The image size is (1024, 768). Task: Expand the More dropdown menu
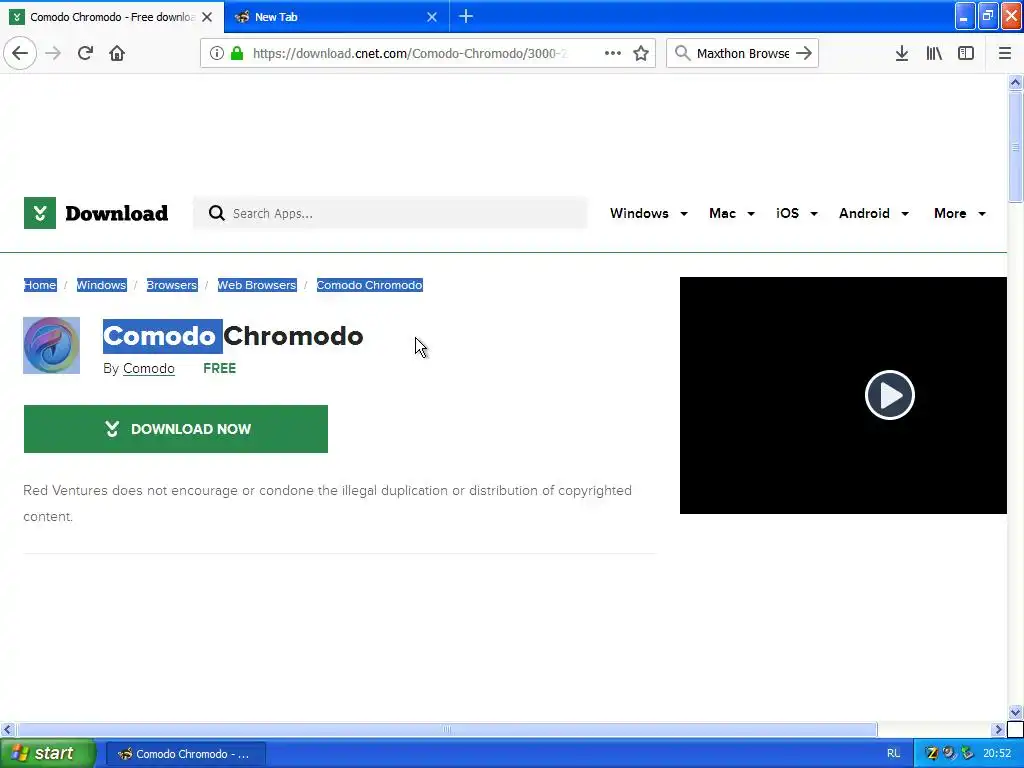coord(959,214)
